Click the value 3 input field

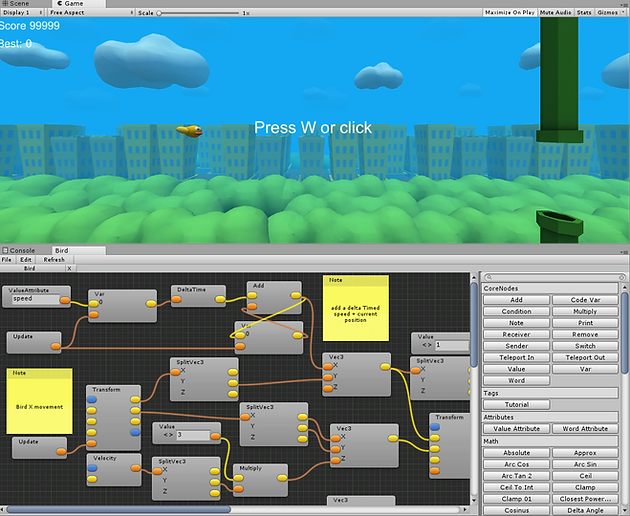coord(193,435)
